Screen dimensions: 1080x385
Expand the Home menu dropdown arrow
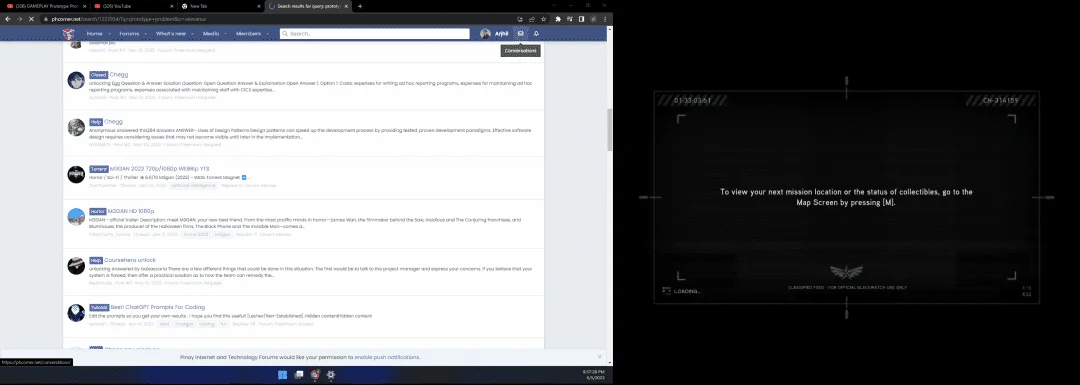coord(109,33)
